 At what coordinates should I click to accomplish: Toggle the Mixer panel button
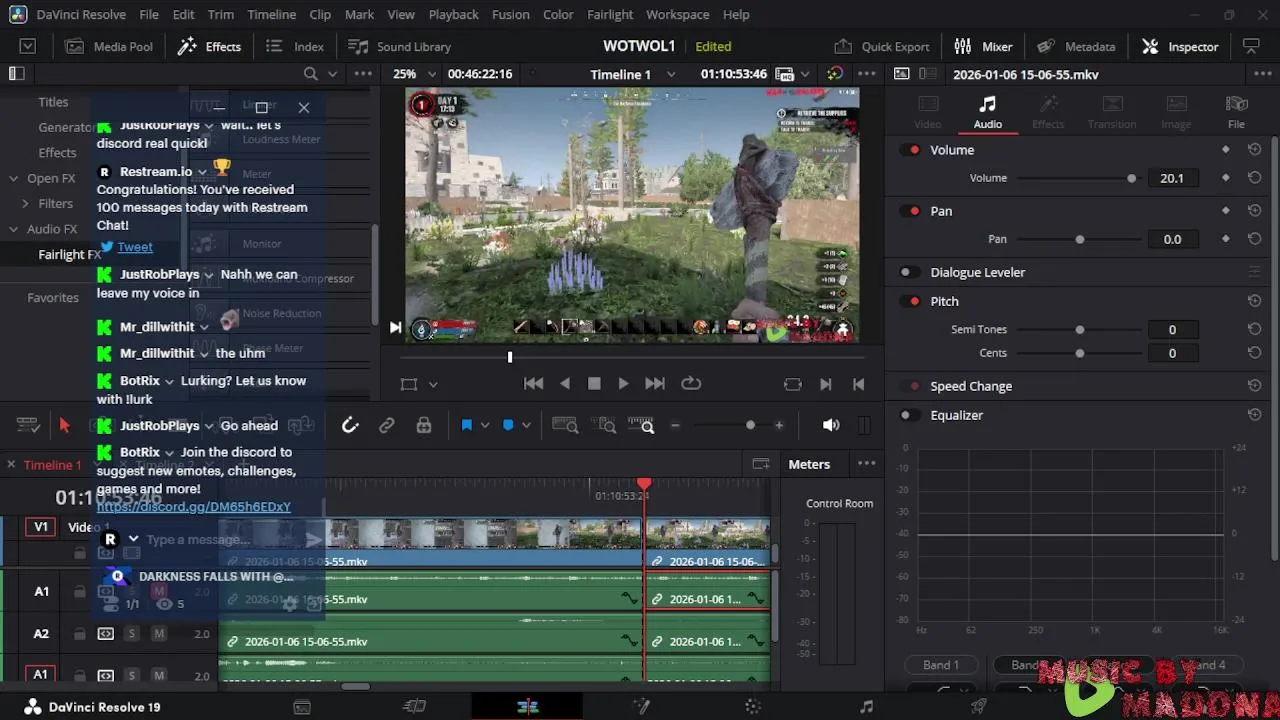983,47
